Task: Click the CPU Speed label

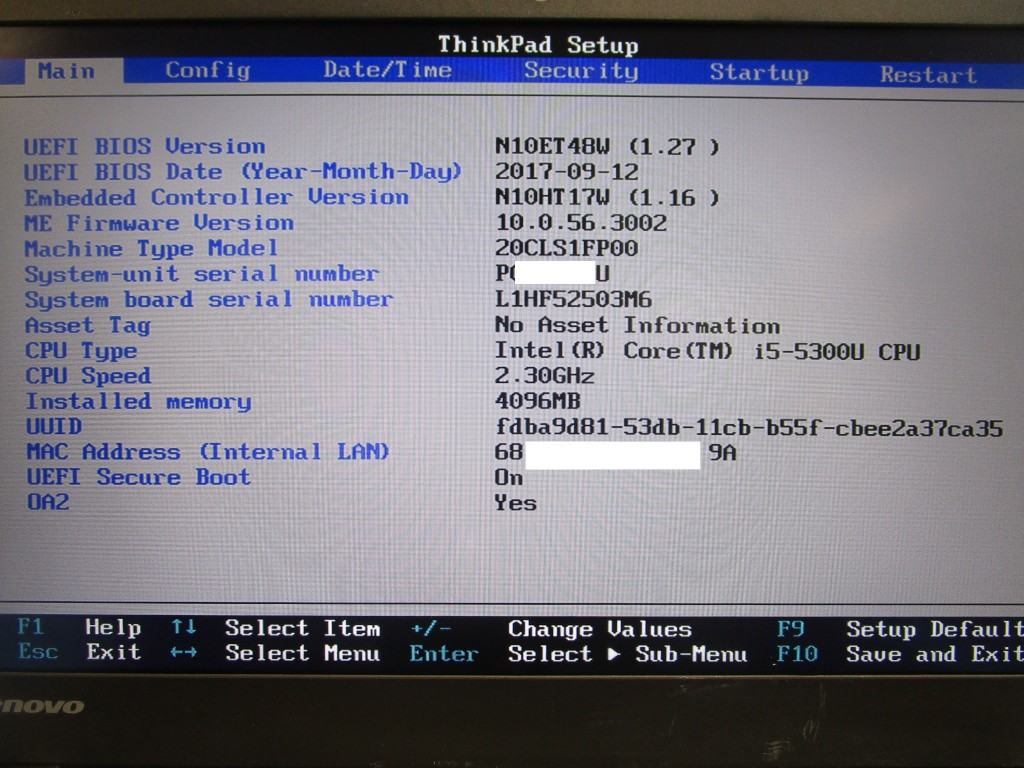Action: tap(88, 376)
